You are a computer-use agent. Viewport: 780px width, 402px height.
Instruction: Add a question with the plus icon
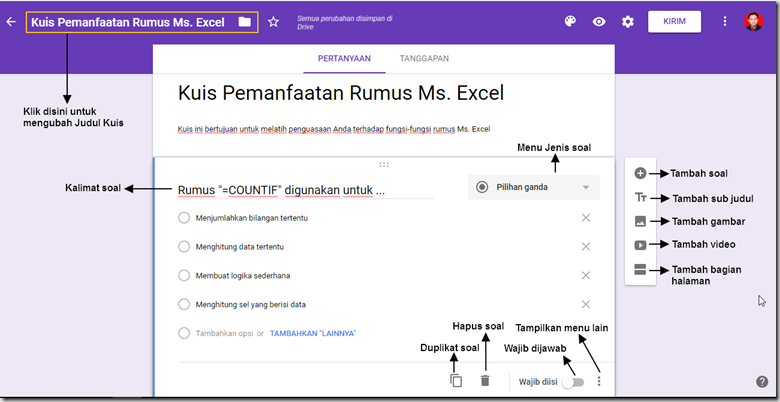click(640, 174)
